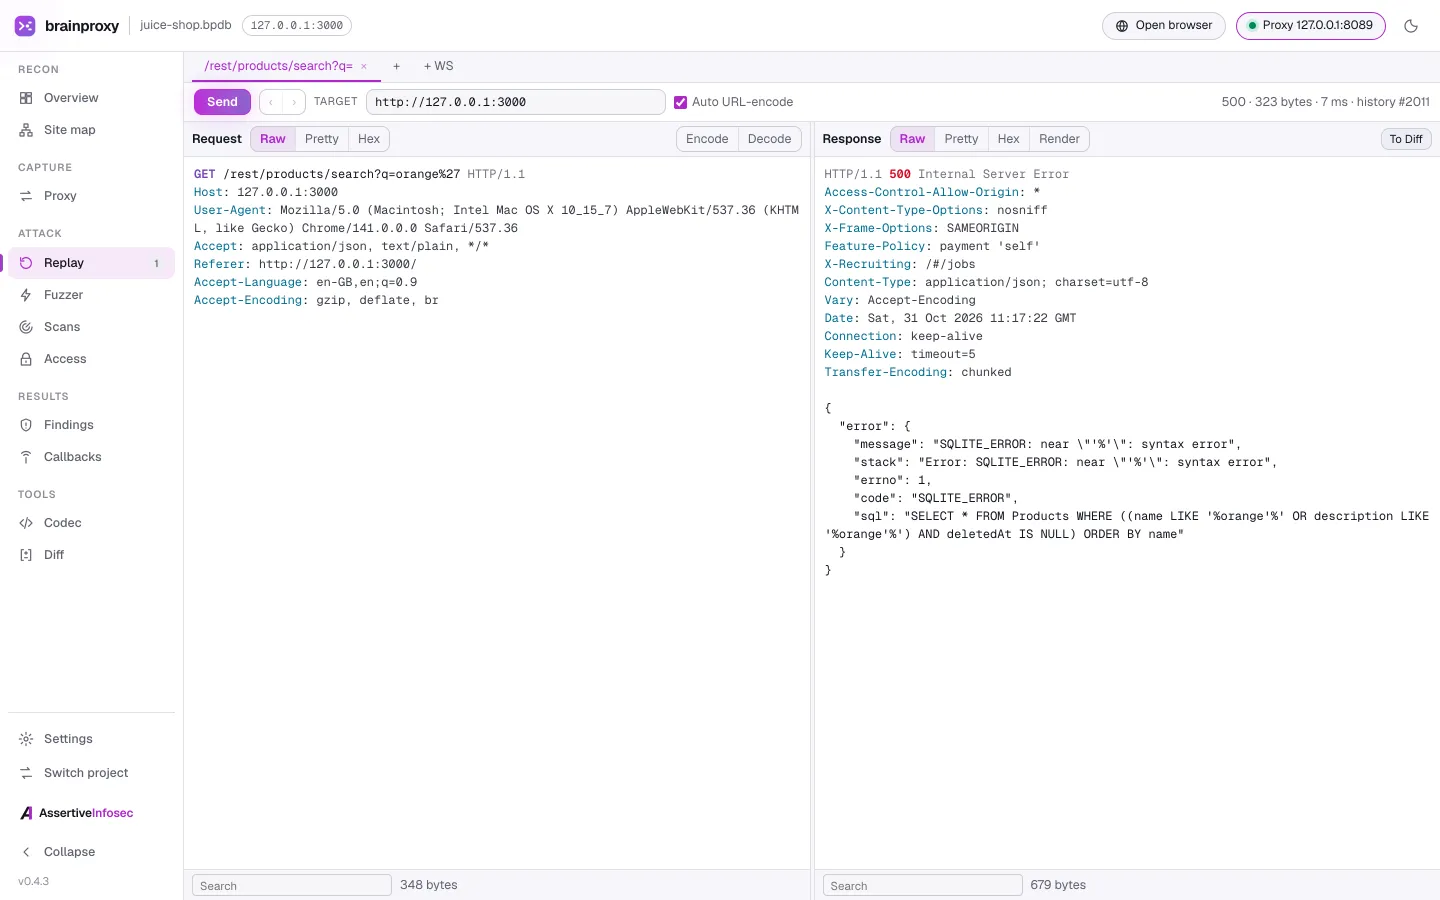Toggle dark mode moon icon
Viewport: 1440px width, 900px height.
click(1411, 26)
